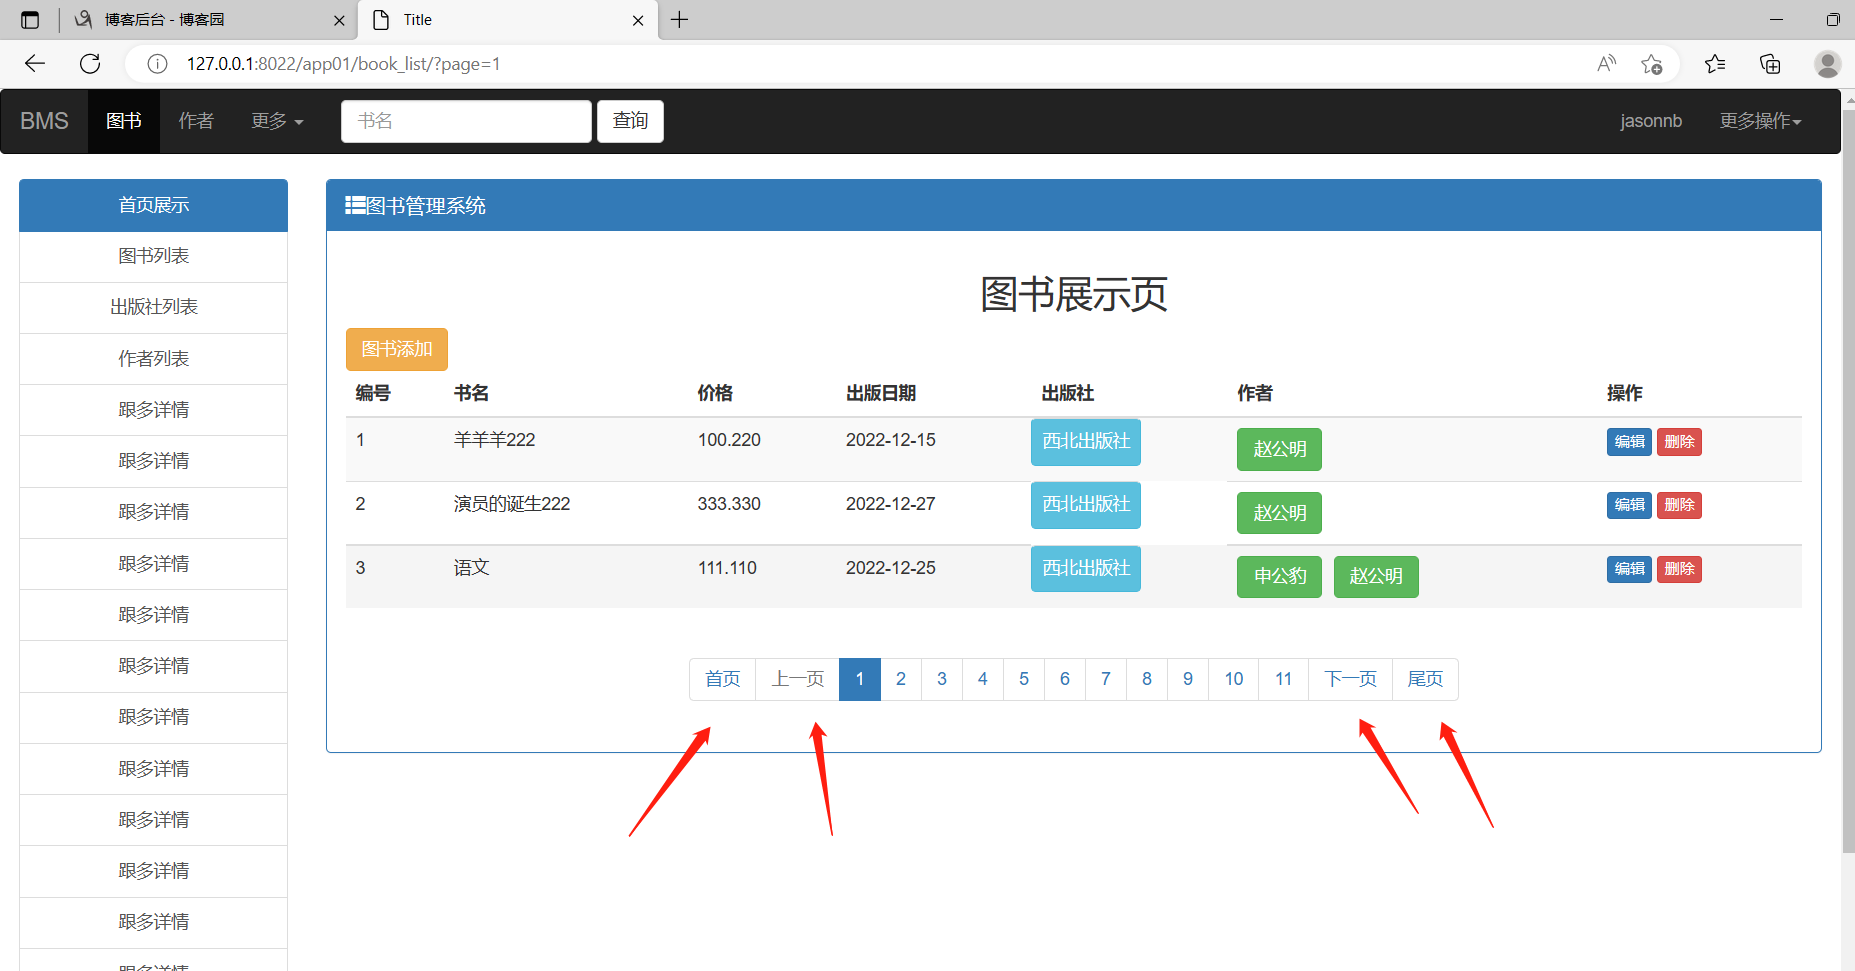The height and width of the screenshot is (971, 1855).
Task: Delete the book 羊羊羊222
Action: 1679,442
